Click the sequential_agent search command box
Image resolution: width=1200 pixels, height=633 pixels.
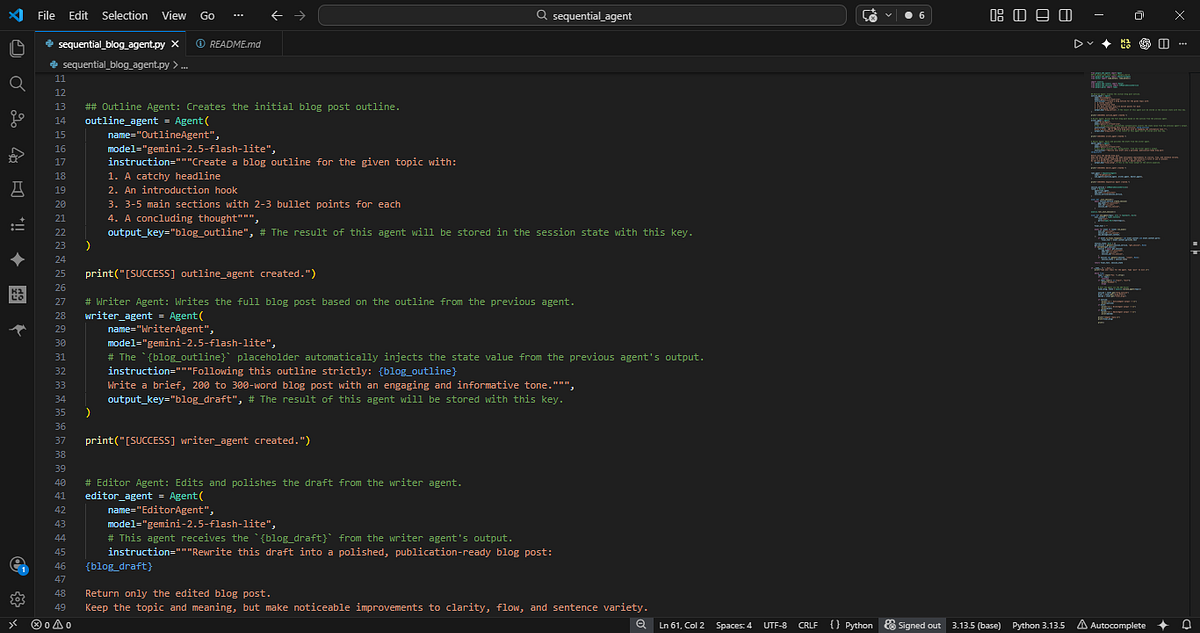tap(583, 16)
